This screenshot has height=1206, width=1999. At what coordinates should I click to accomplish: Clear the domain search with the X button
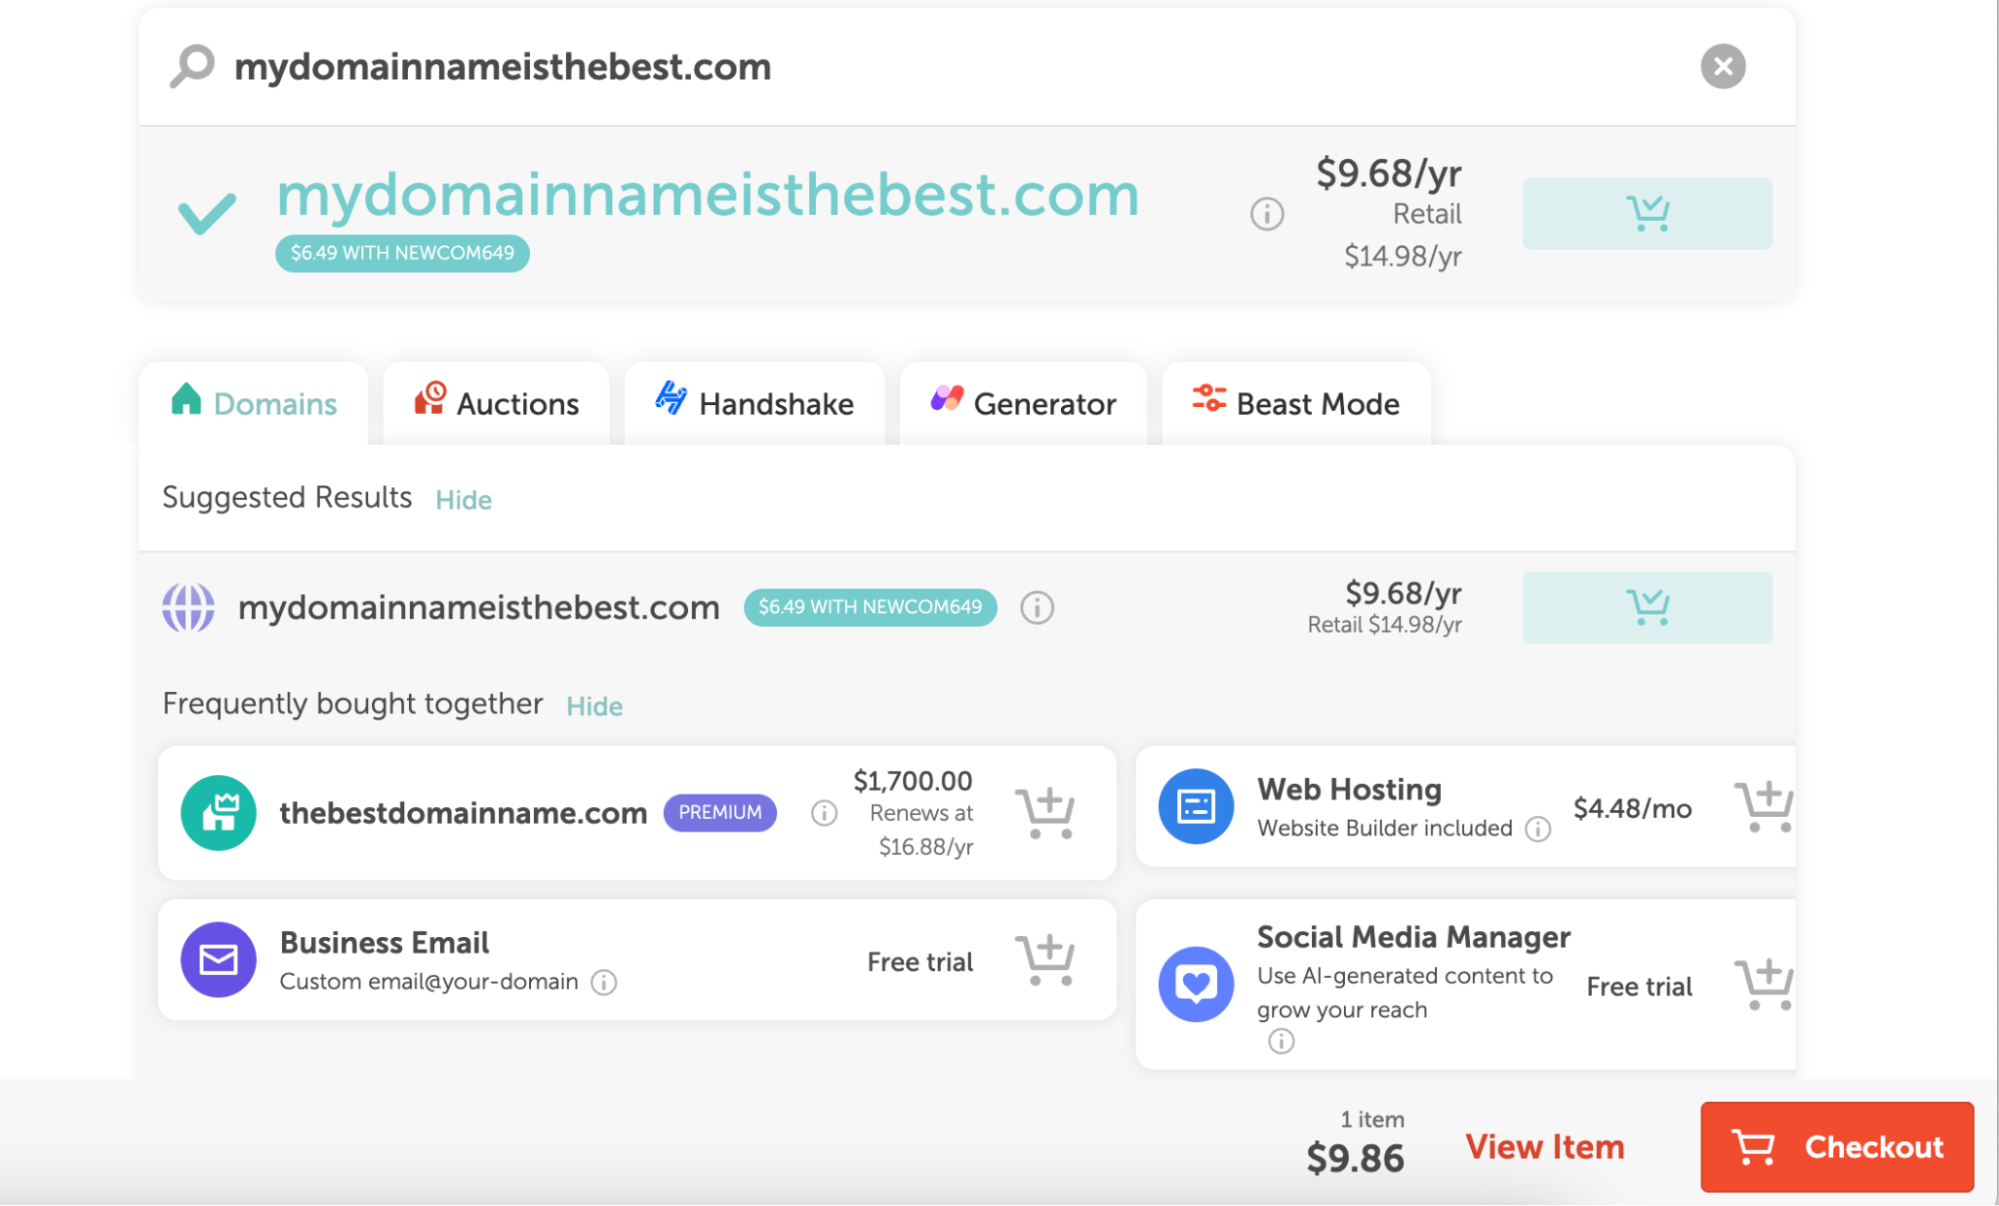(x=1722, y=67)
